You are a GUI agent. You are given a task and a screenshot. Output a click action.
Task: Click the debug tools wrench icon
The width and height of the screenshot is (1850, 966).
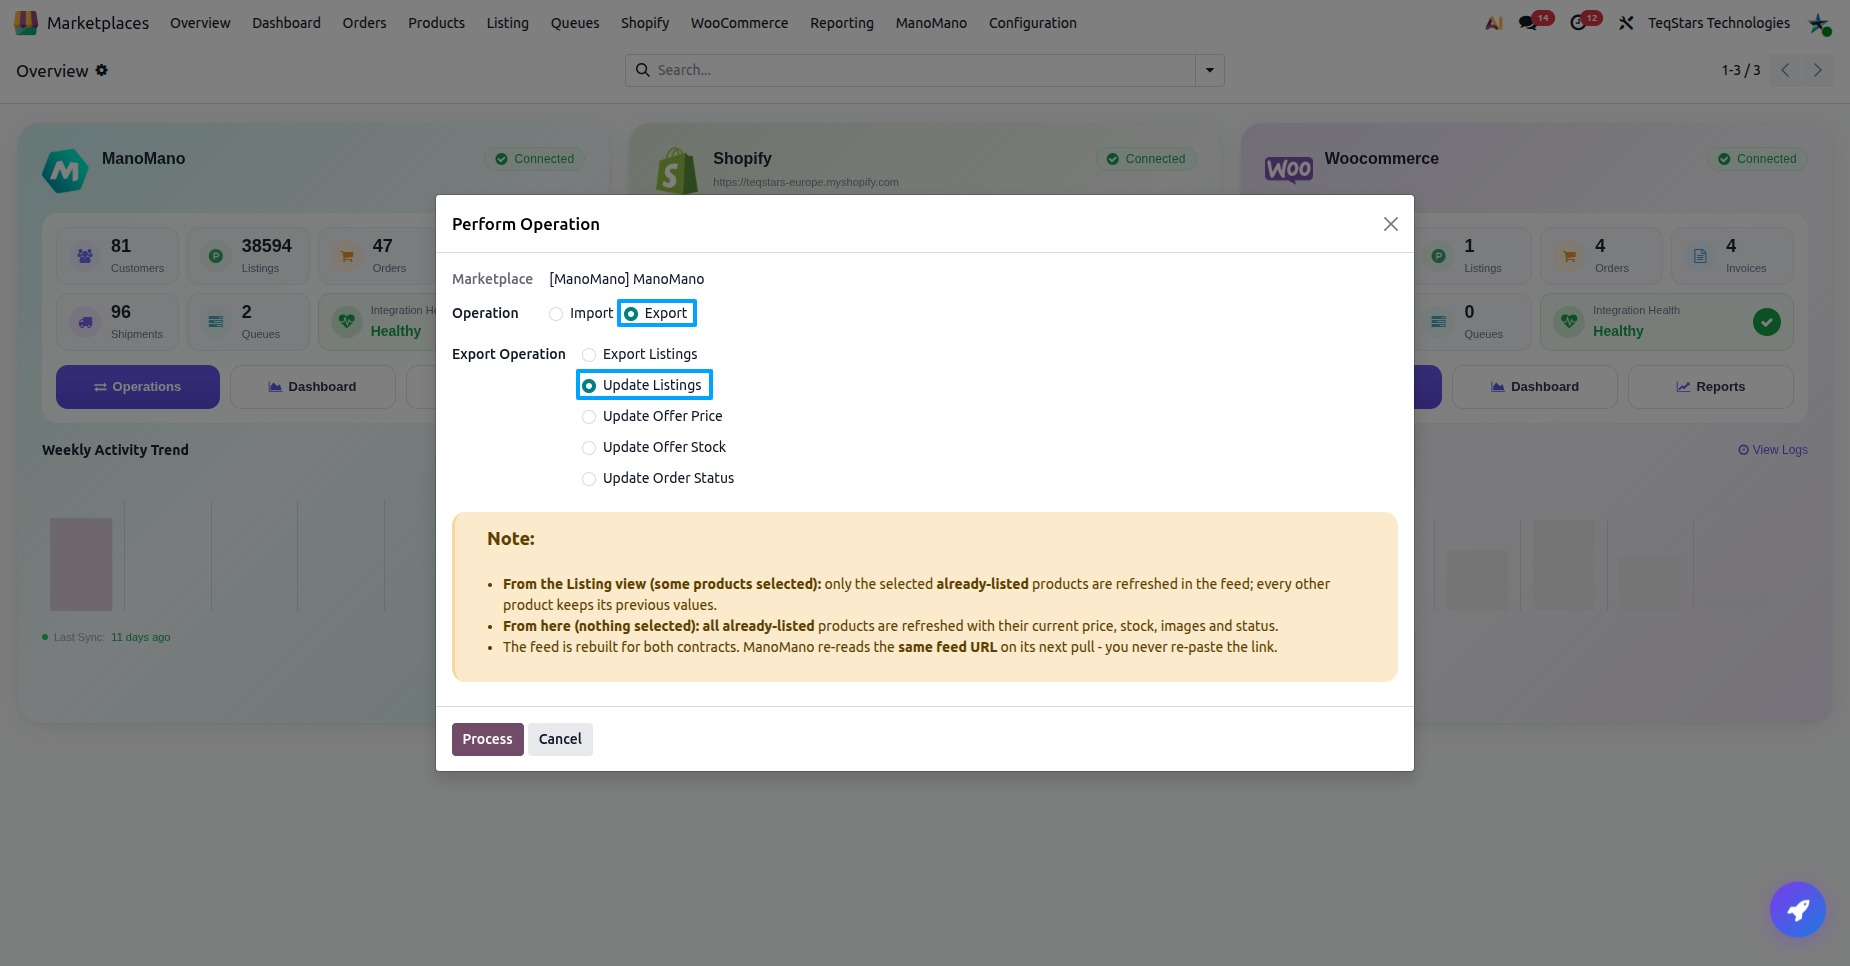[x=1626, y=23]
